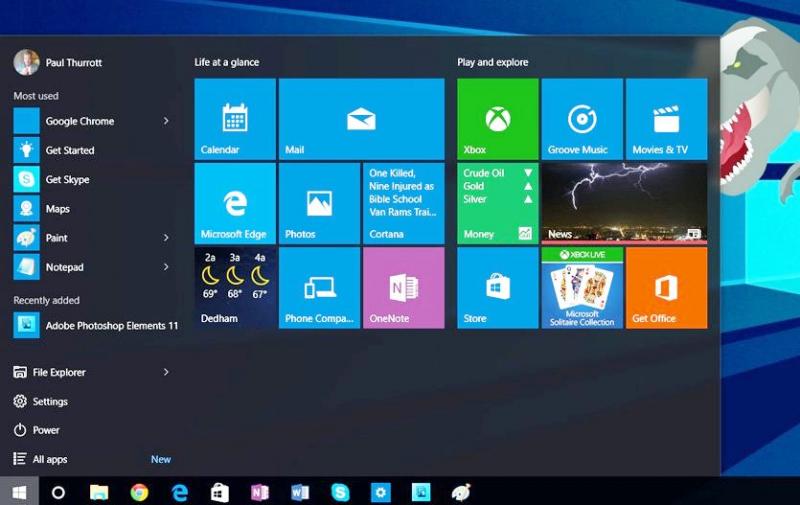Open Cortana circle on taskbar

59,492
